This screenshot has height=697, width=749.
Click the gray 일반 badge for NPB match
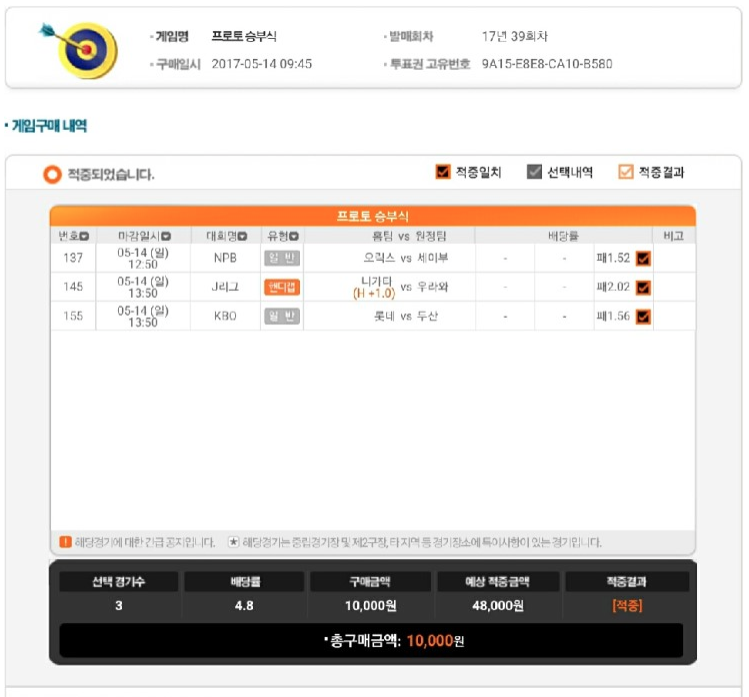point(282,258)
